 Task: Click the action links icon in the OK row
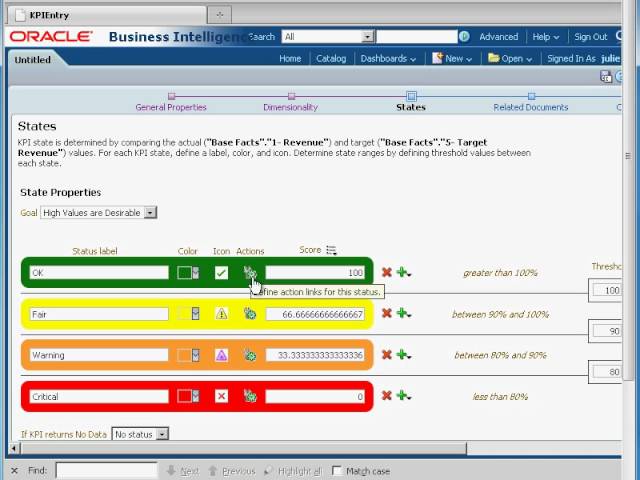pyautogui.click(x=250, y=272)
